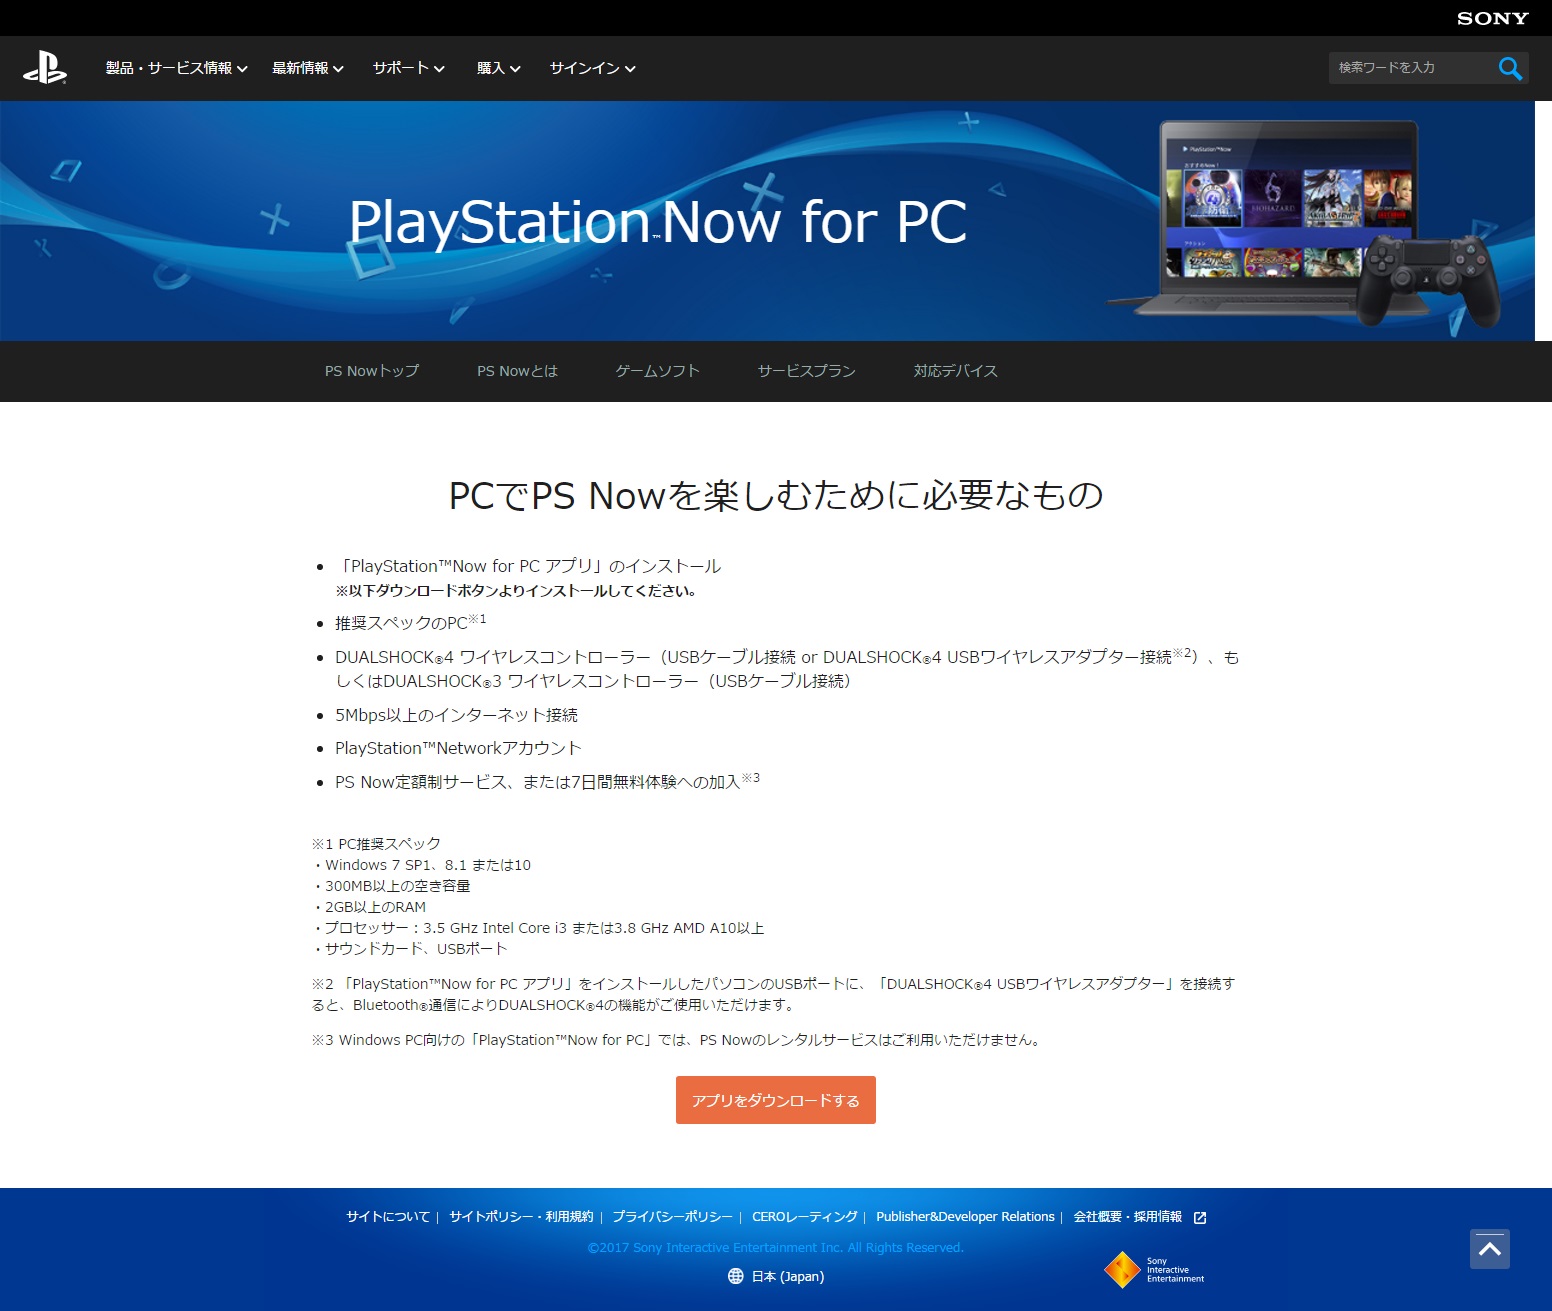Click the アプリをダウンロードする button
The image size is (1552, 1311).
(x=776, y=1100)
